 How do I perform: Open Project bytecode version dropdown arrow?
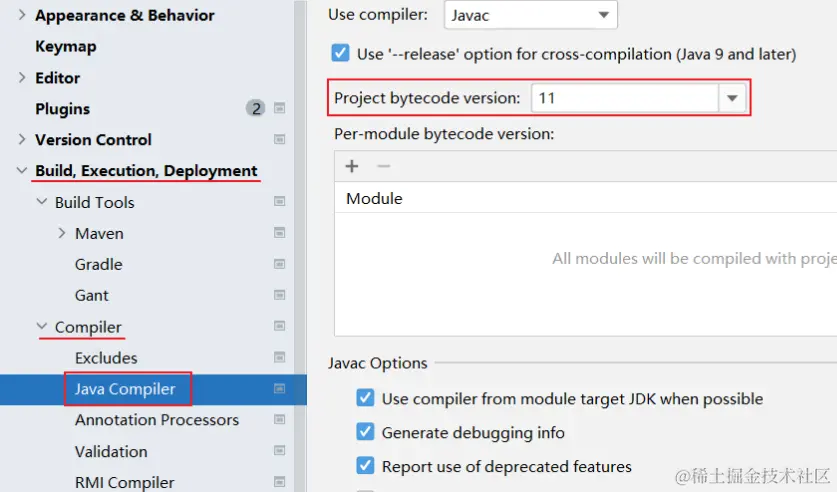coord(733,98)
